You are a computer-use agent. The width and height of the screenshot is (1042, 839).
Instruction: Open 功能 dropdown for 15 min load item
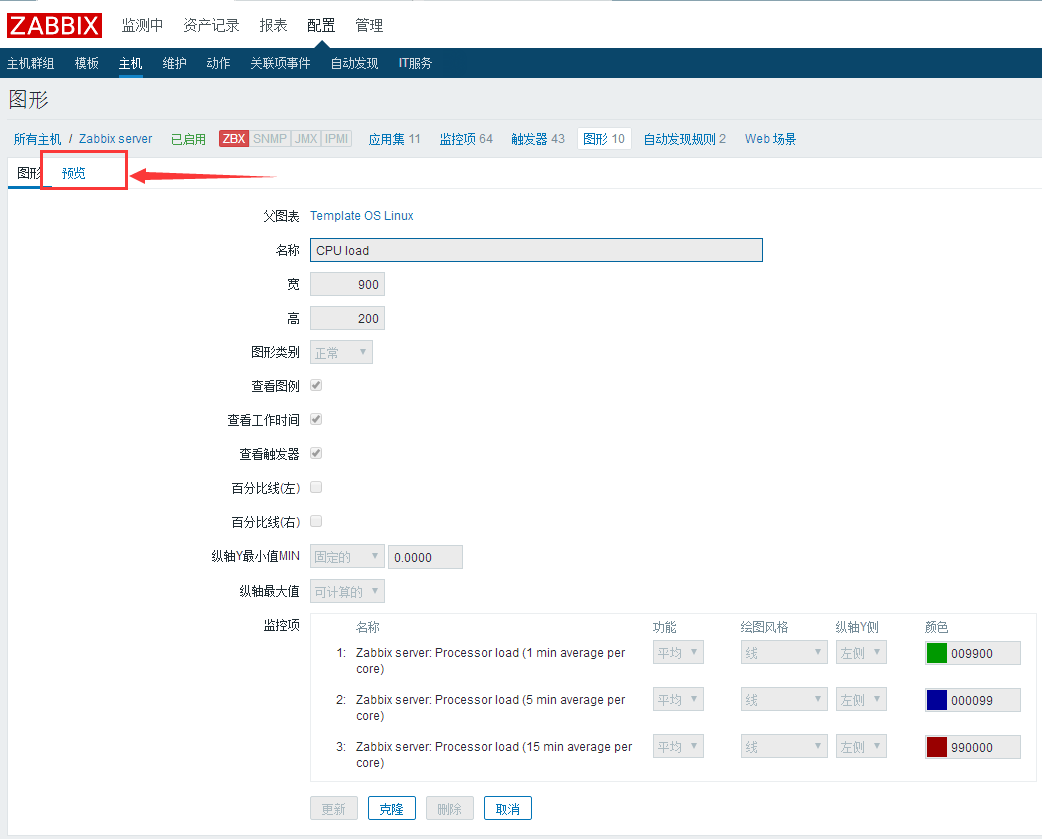pyautogui.click(x=678, y=747)
